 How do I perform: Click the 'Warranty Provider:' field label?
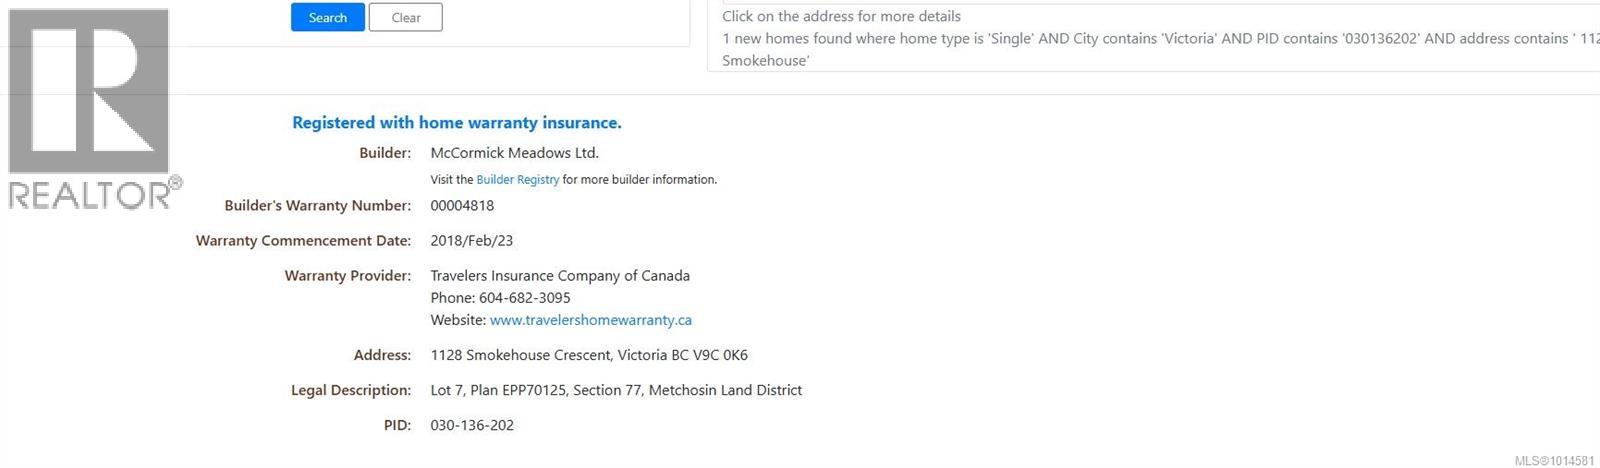point(347,275)
